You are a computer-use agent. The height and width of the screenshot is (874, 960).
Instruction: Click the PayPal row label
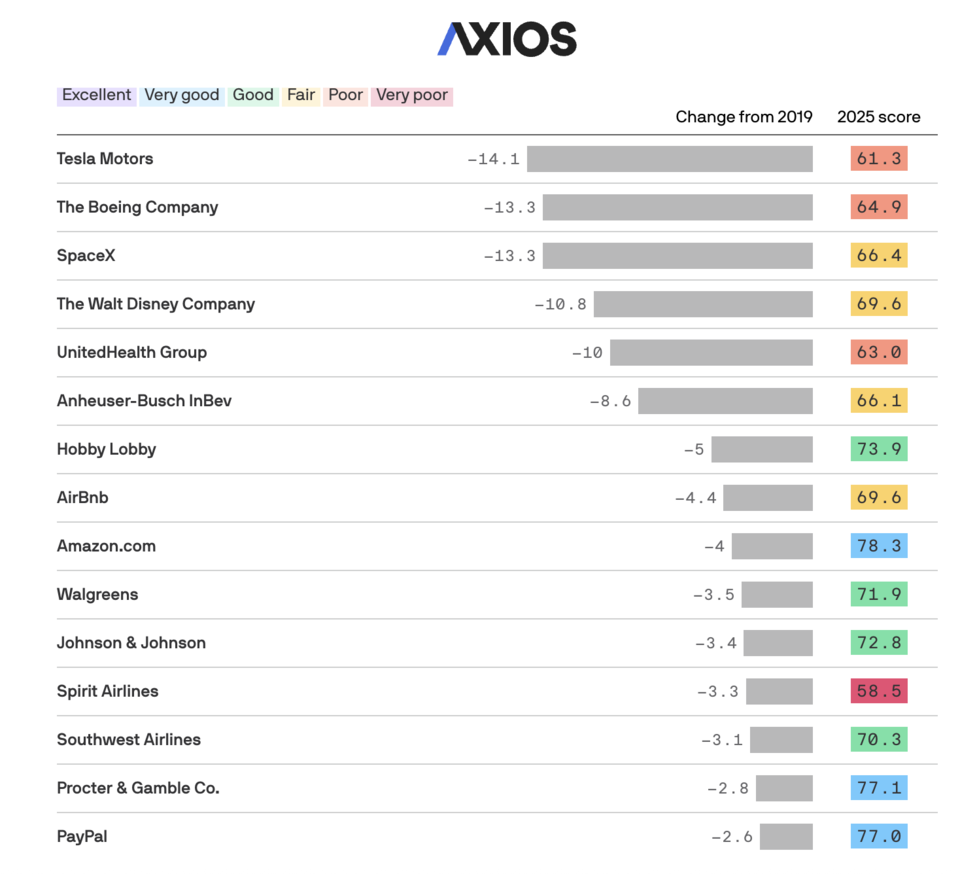pyautogui.click(x=82, y=837)
